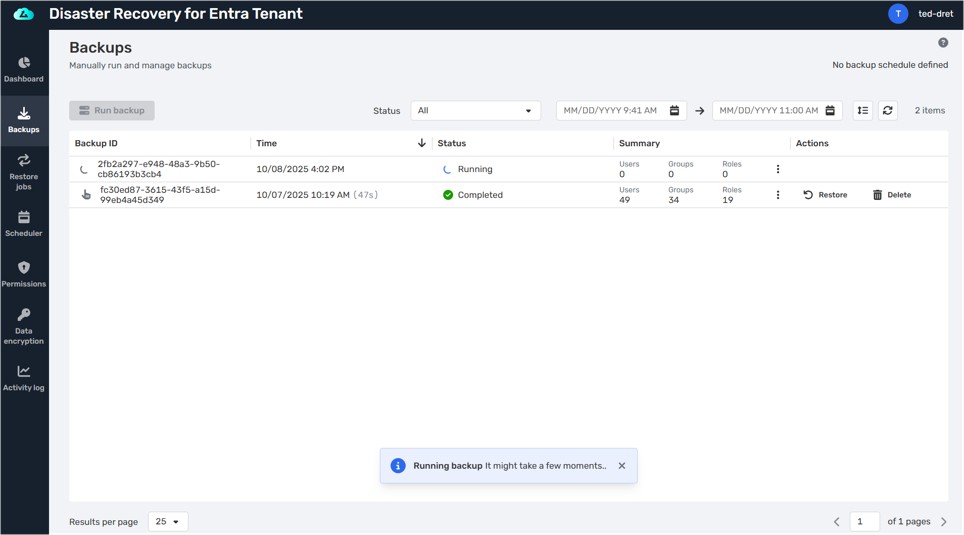Dismiss the Running backup notification
The image size is (964, 535).
(x=622, y=466)
